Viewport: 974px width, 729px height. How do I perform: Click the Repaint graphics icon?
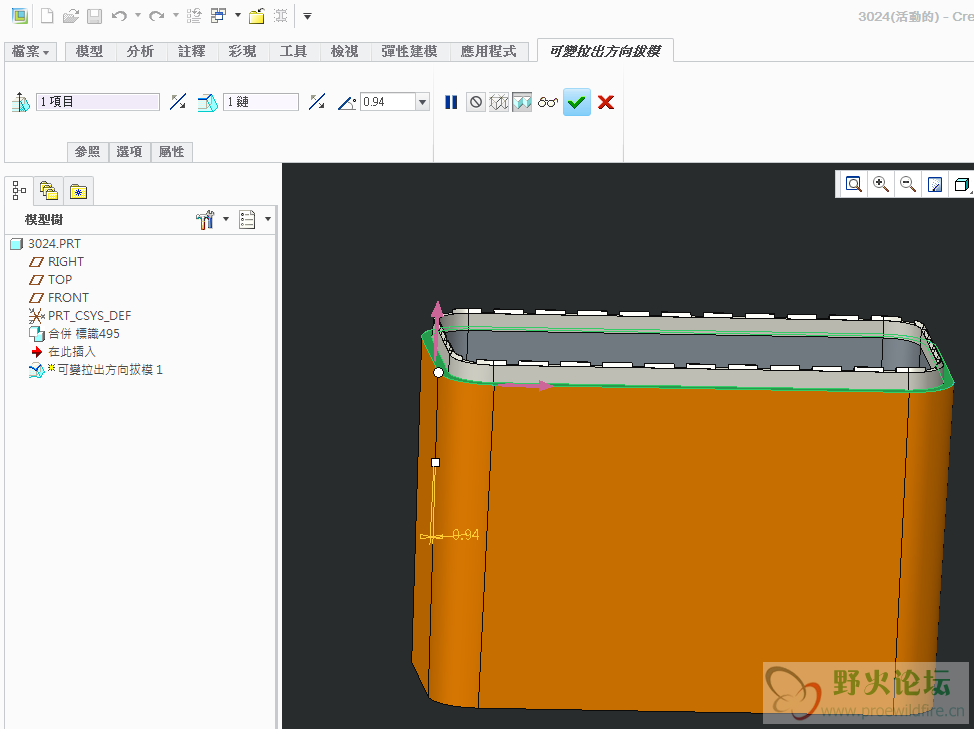click(x=934, y=184)
